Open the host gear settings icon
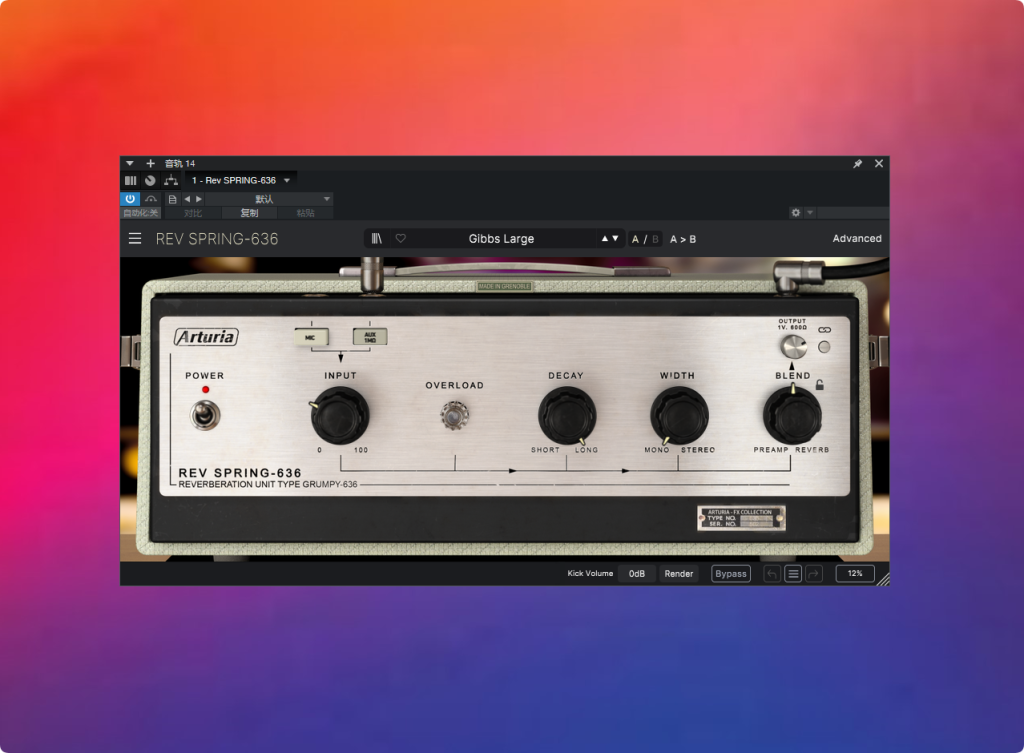Viewport: 1024px width, 753px height. coord(795,213)
